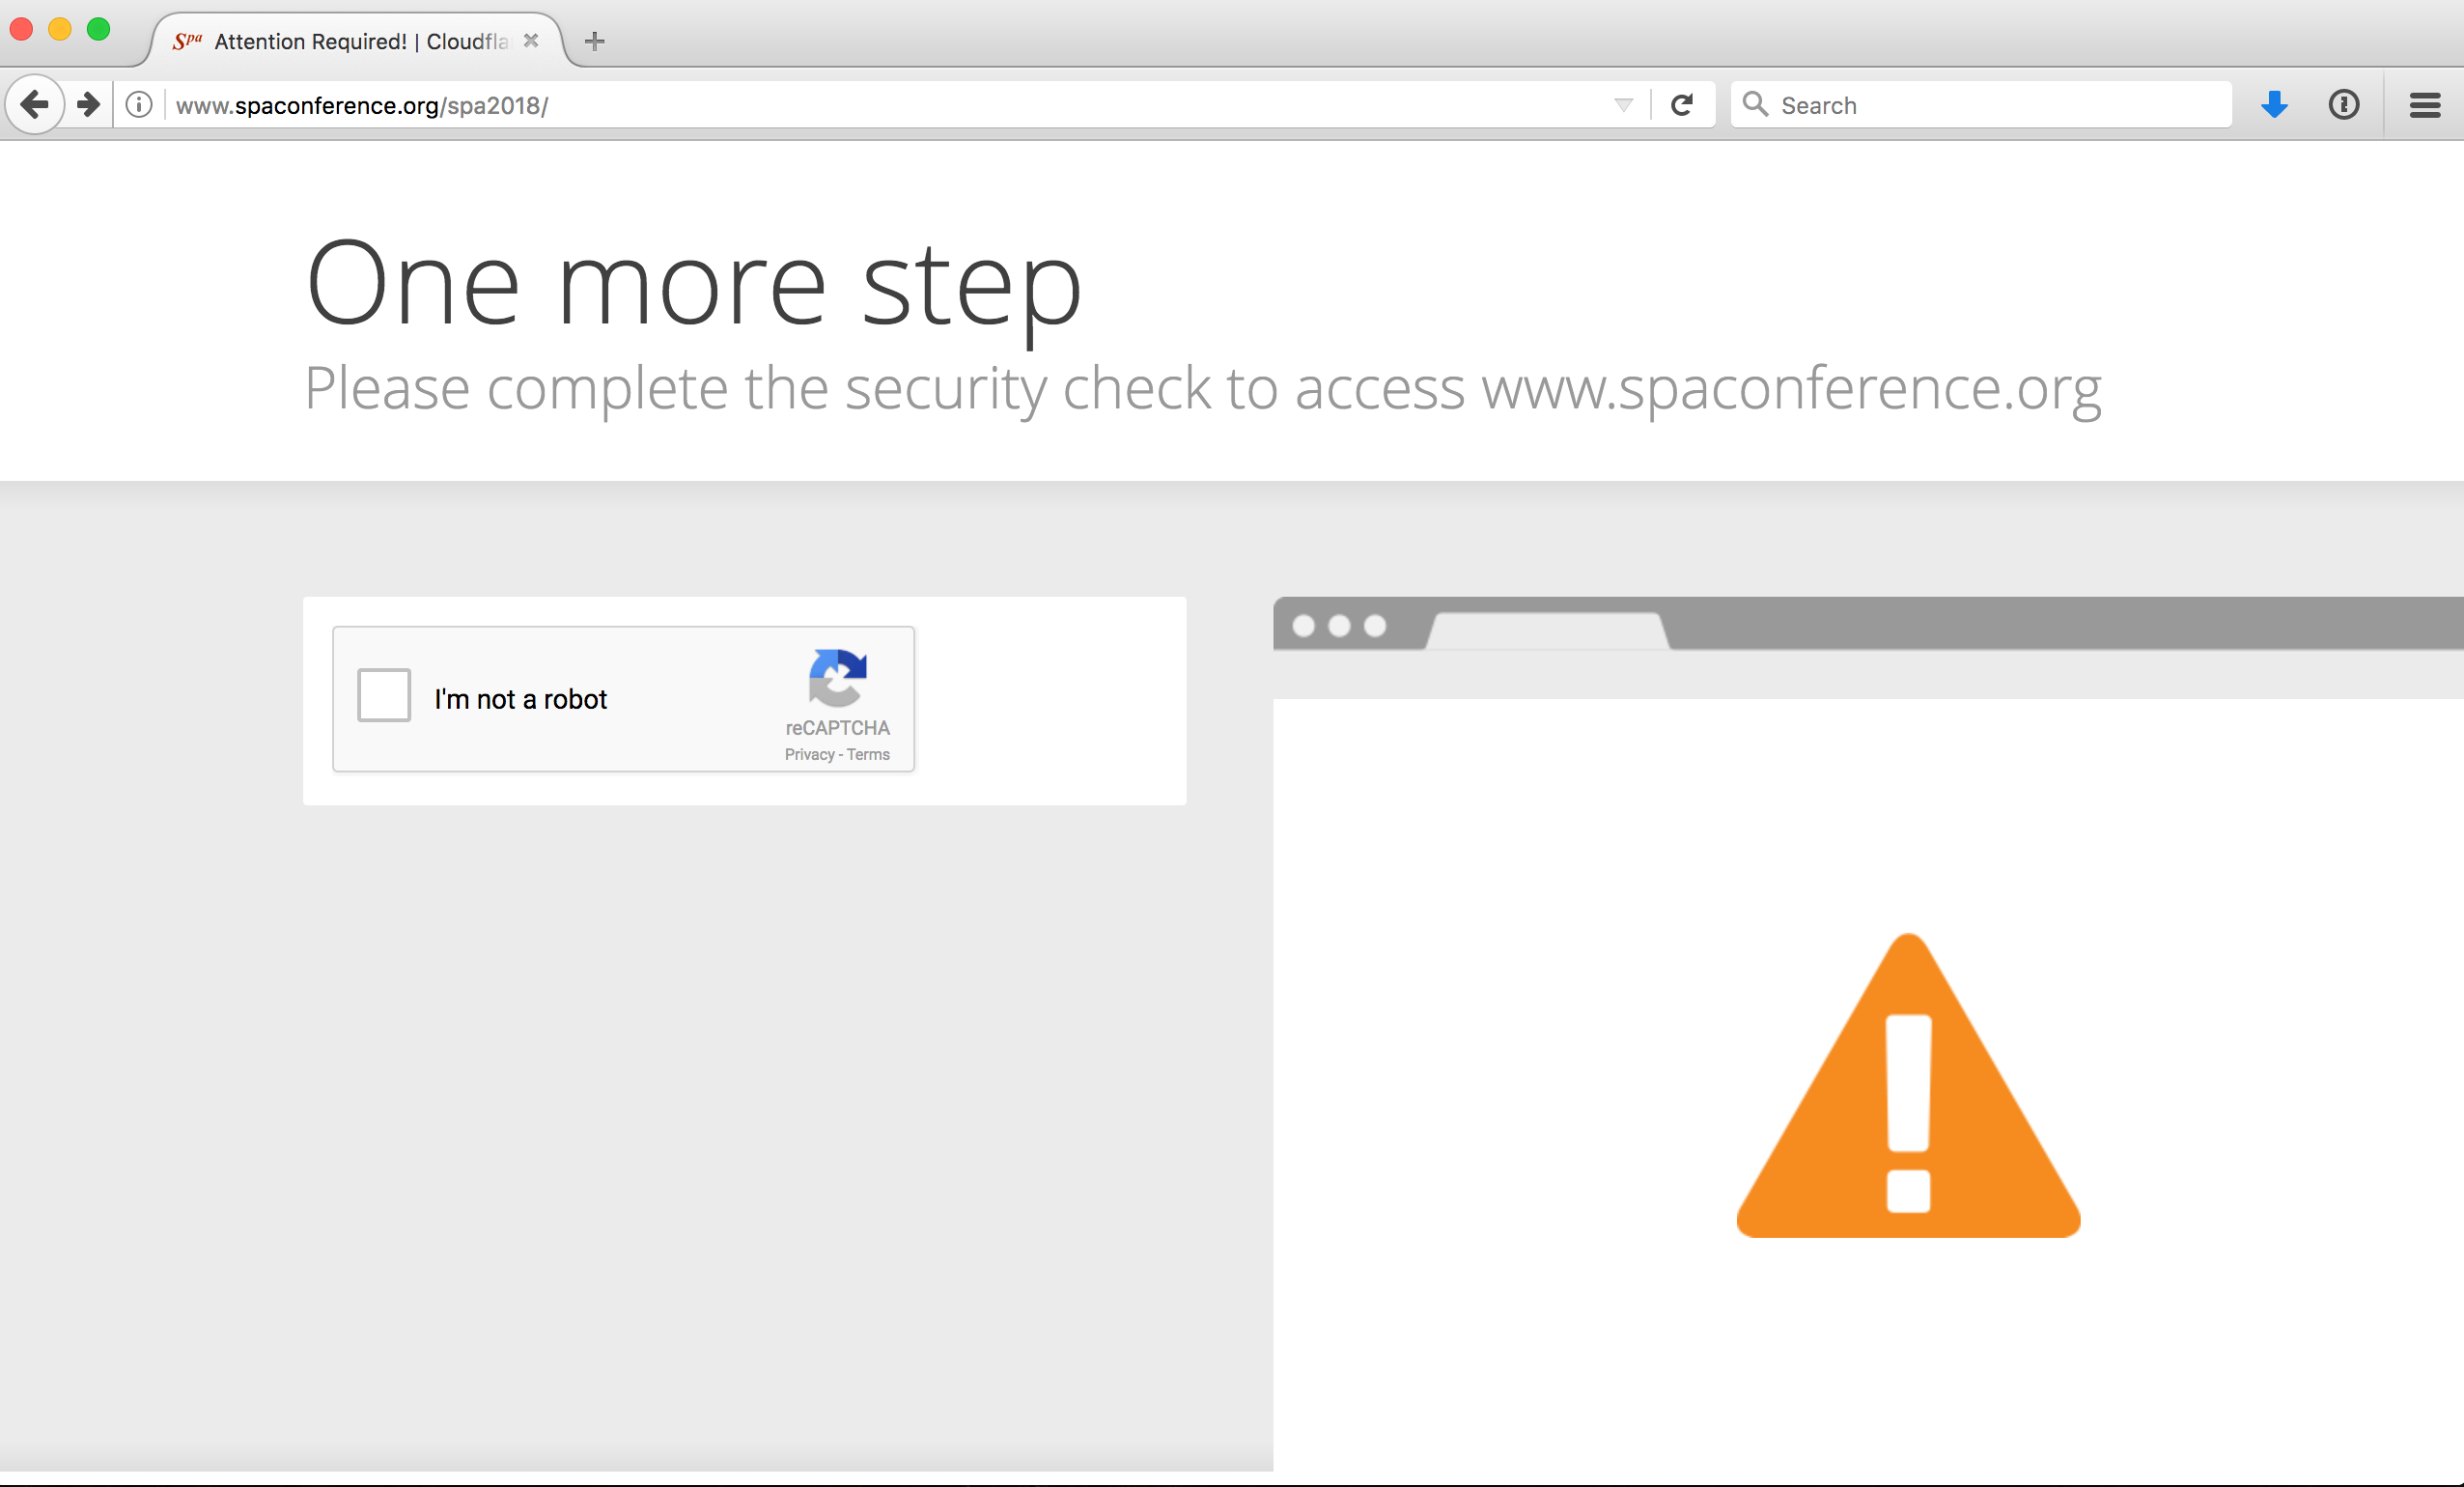Check the reCAPTCHA verification checkbox
The width and height of the screenshot is (2464, 1487).
click(383, 699)
